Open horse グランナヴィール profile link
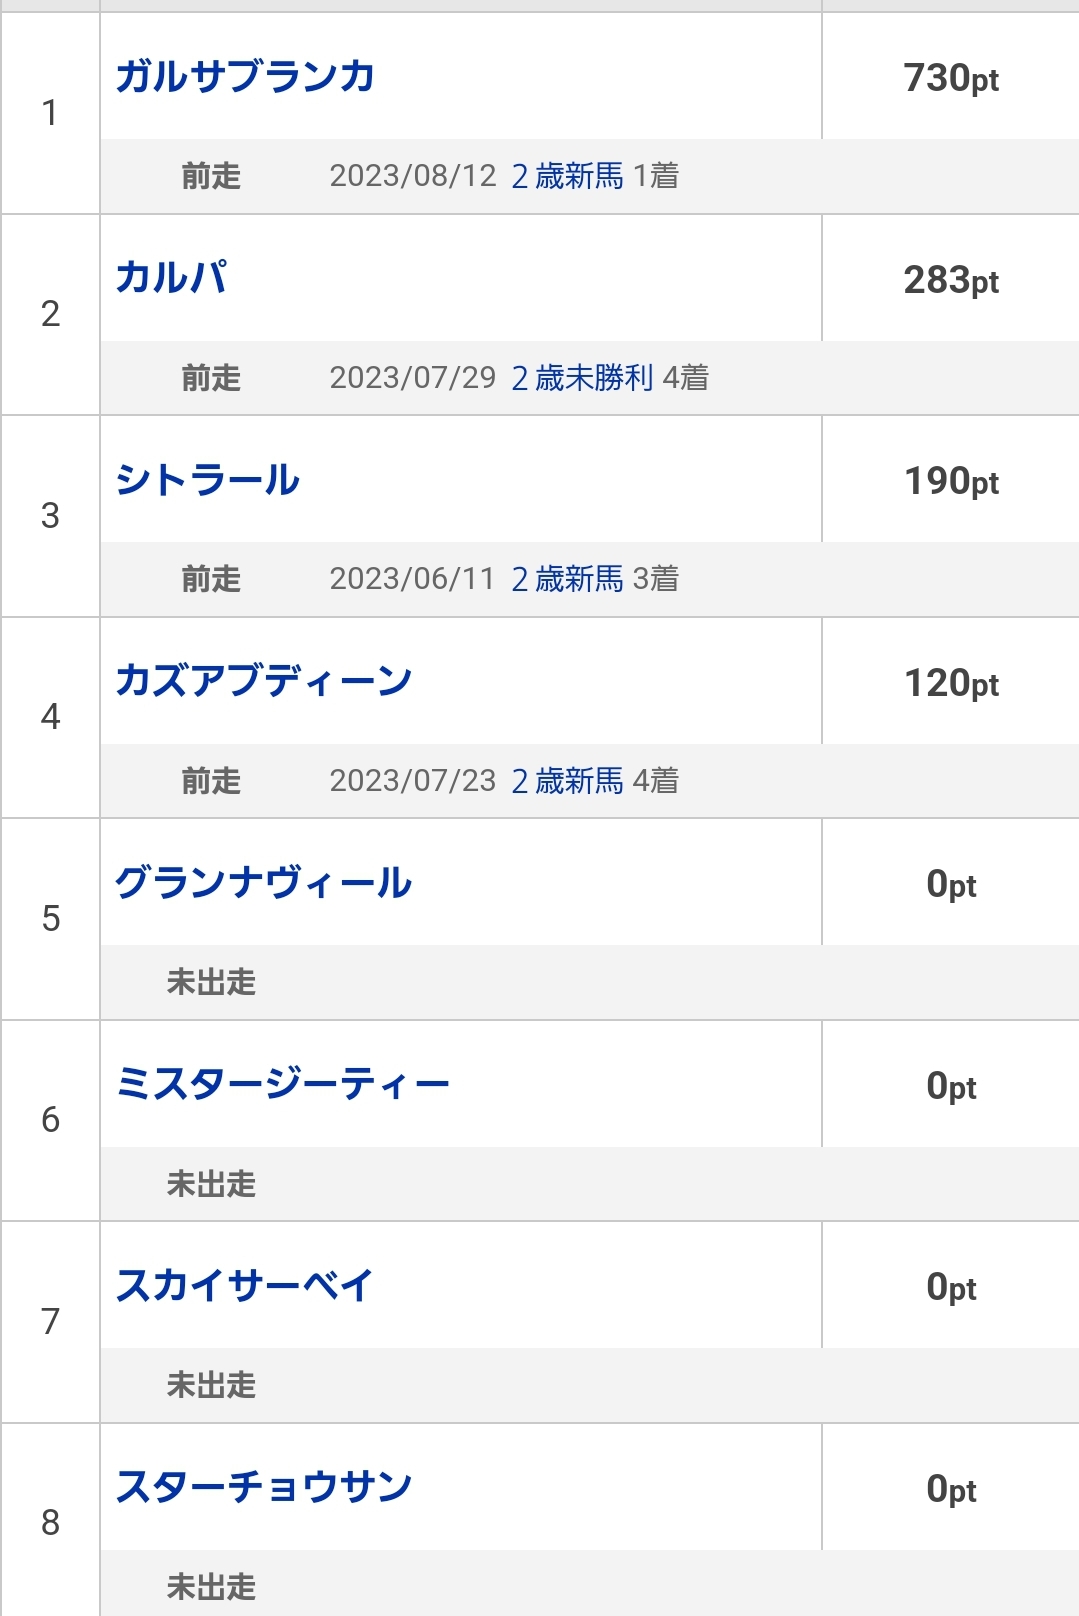The width and height of the screenshot is (1079, 1616). [x=264, y=883]
